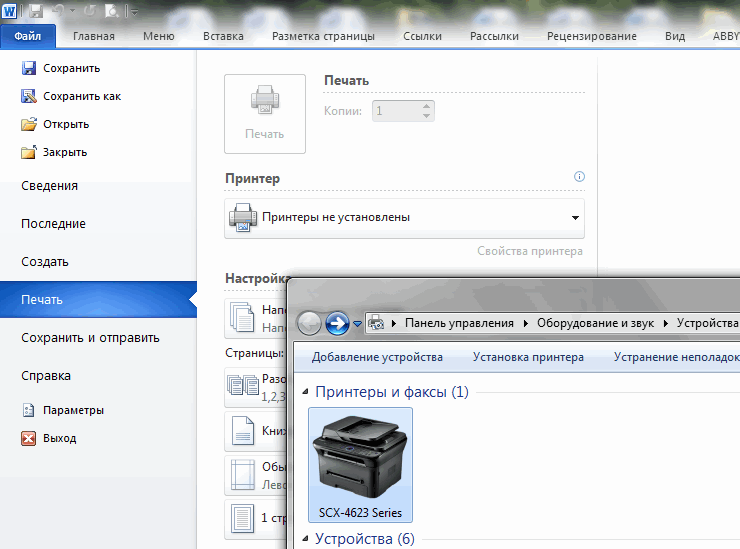740x549 pixels.
Task: Open Свойства принтера link
Action: point(529,251)
